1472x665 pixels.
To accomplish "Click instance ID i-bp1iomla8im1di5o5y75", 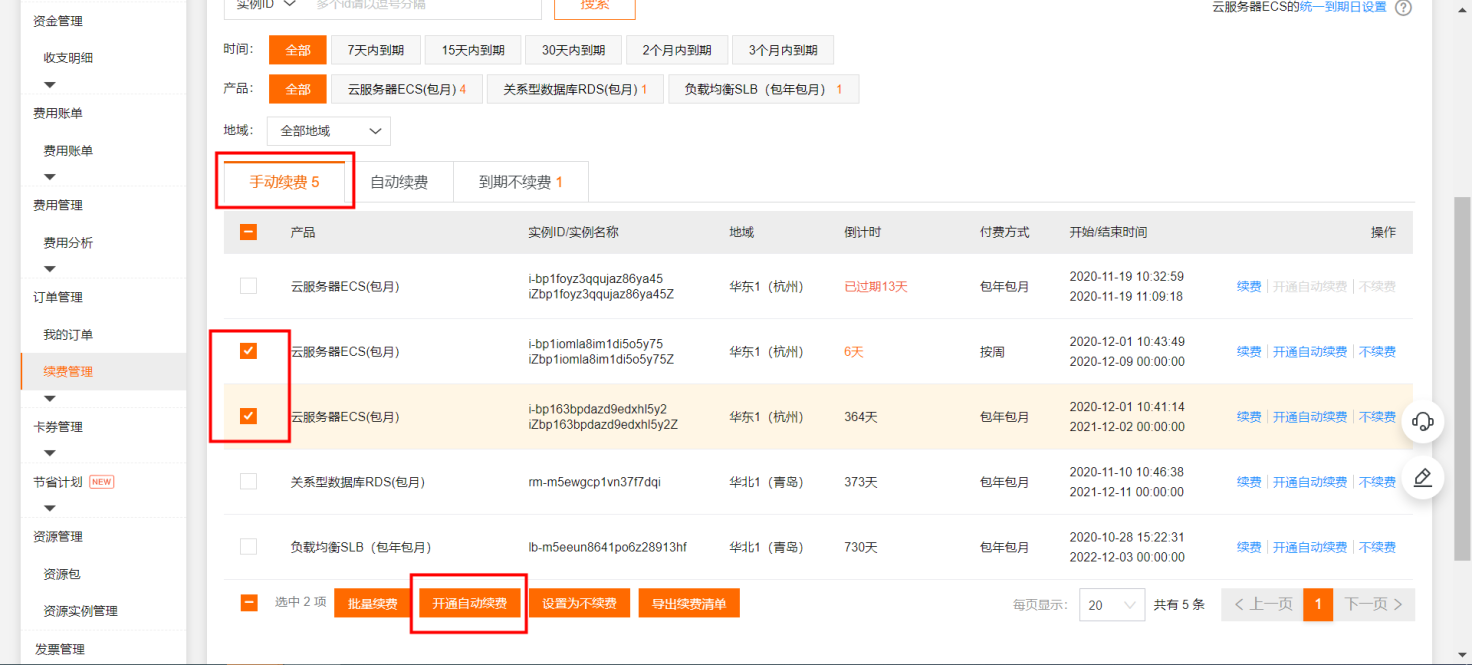I will tap(596, 344).
